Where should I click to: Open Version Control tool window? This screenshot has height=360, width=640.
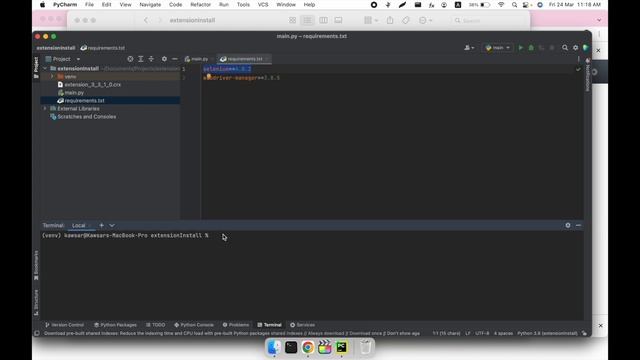[64, 325]
